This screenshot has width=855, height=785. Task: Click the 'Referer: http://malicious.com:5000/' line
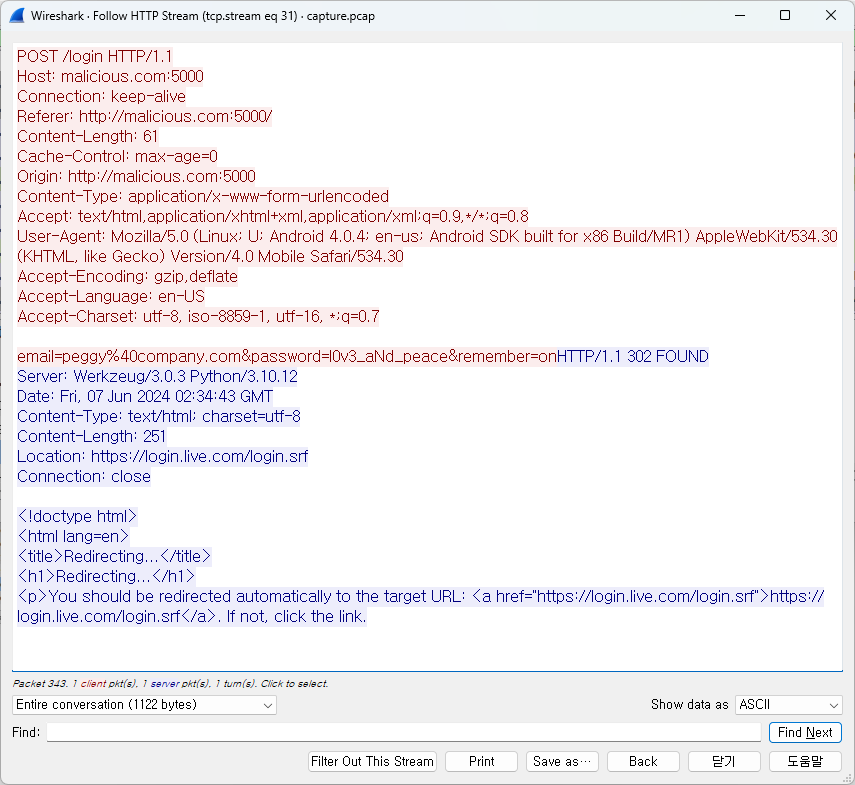(x=144, y=116)
